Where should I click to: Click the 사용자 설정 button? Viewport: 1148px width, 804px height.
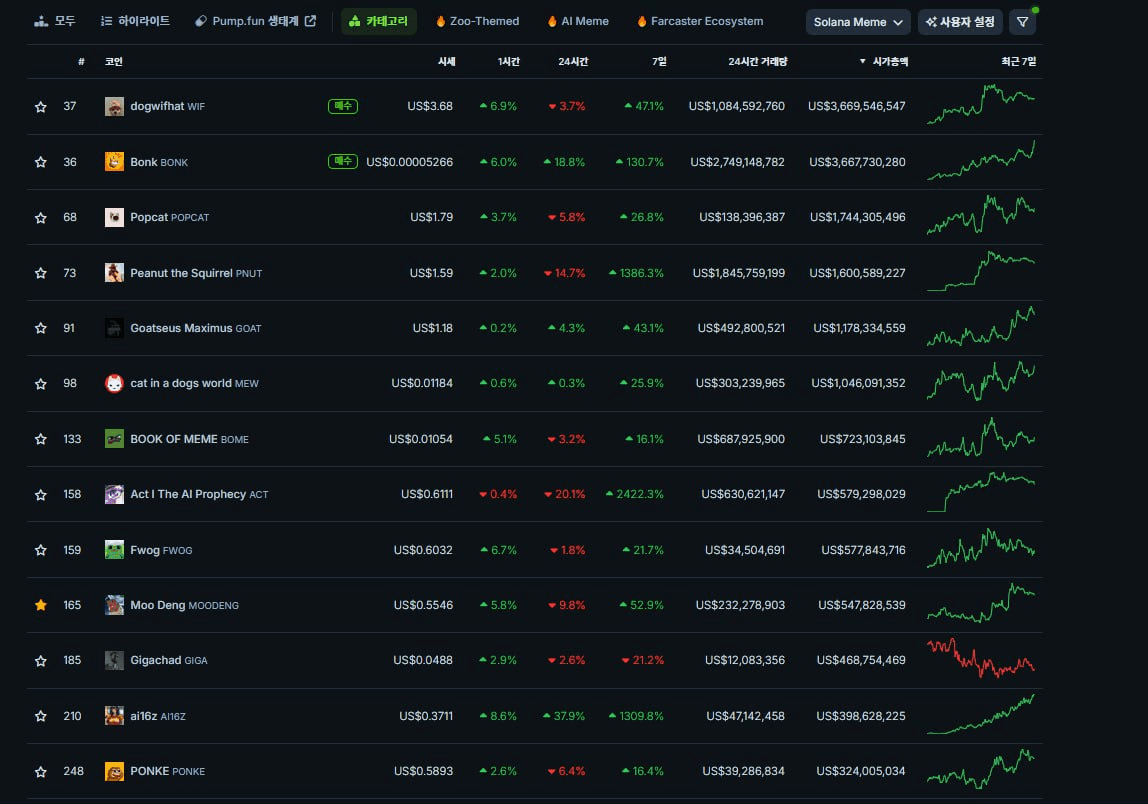(961, 22)
